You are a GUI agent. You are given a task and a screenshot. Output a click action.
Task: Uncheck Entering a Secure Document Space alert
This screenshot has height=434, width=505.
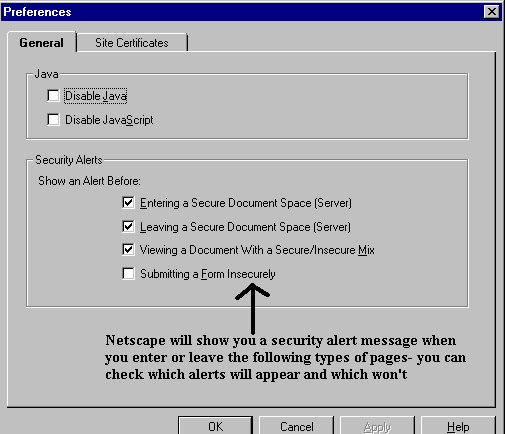[x=128, y=202]
